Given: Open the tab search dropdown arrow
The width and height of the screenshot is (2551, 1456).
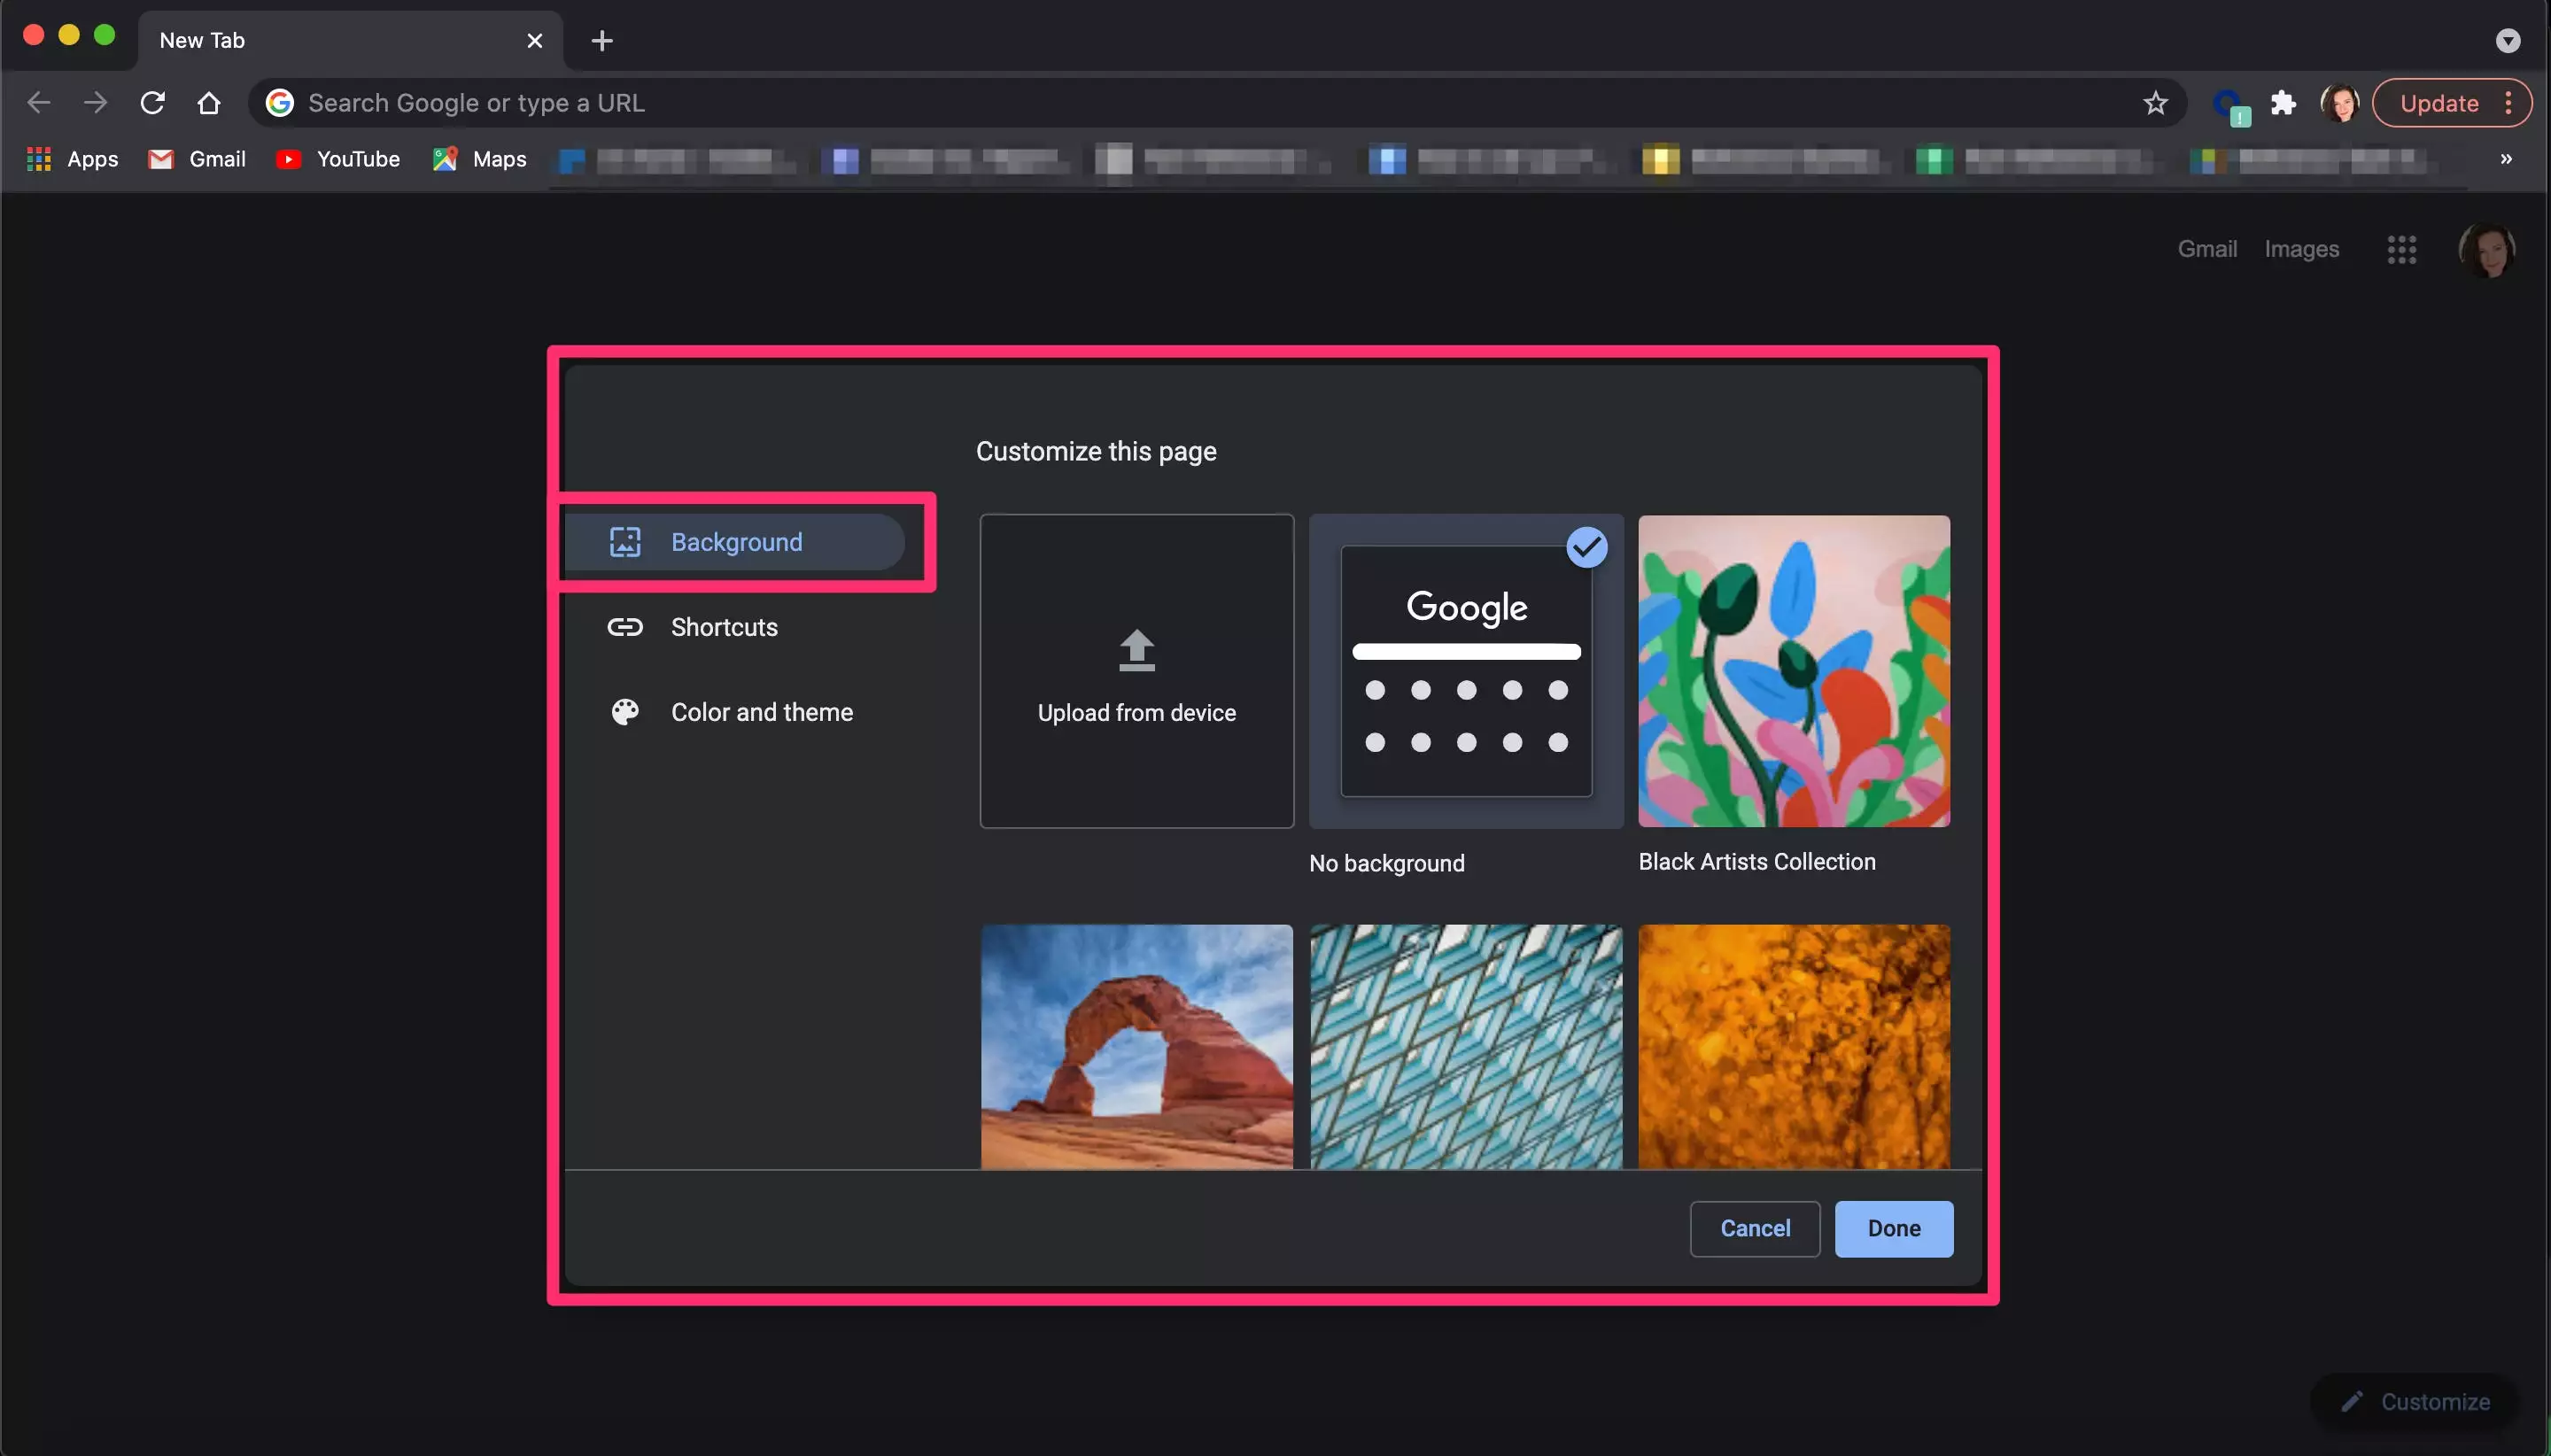Looking at the screenshot, I should click(x=2507, y=41).
